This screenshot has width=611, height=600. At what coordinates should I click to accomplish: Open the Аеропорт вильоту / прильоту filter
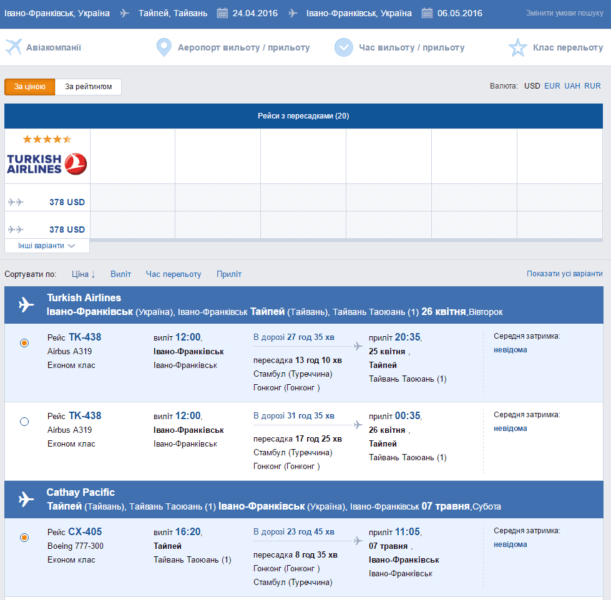[x=244, y=48]
